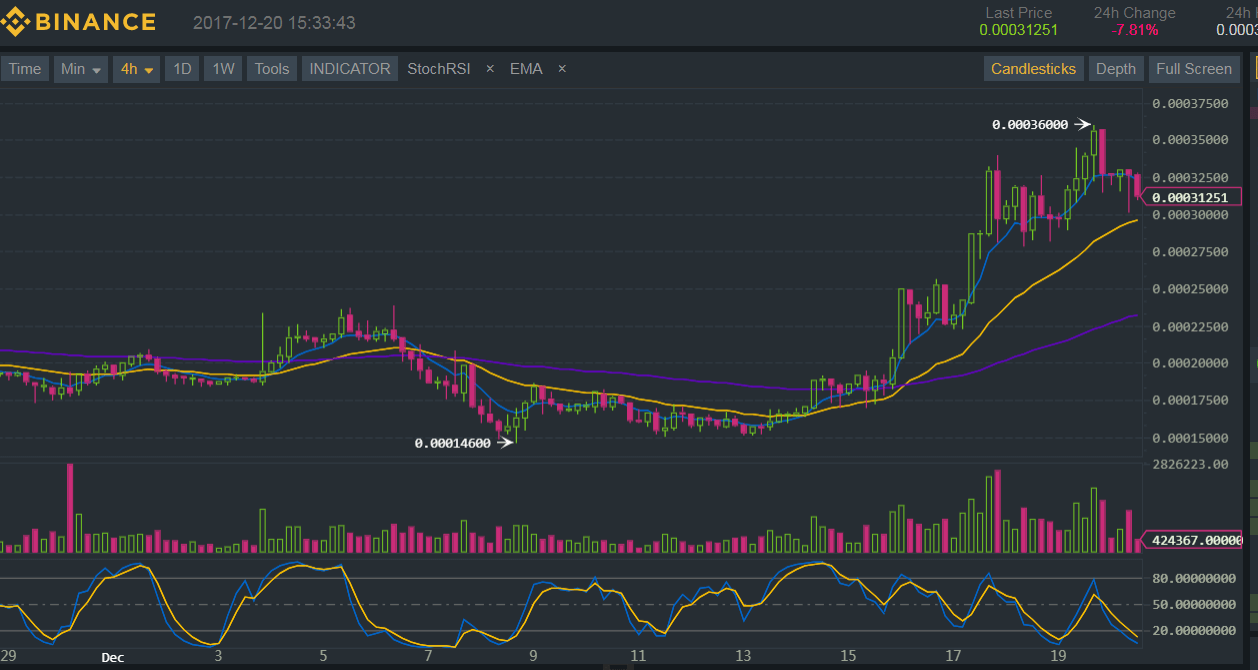The width and height of the screenshot is (1258, 670).
Task: Select the Time chart view
Action: click(x=25, y=69)
